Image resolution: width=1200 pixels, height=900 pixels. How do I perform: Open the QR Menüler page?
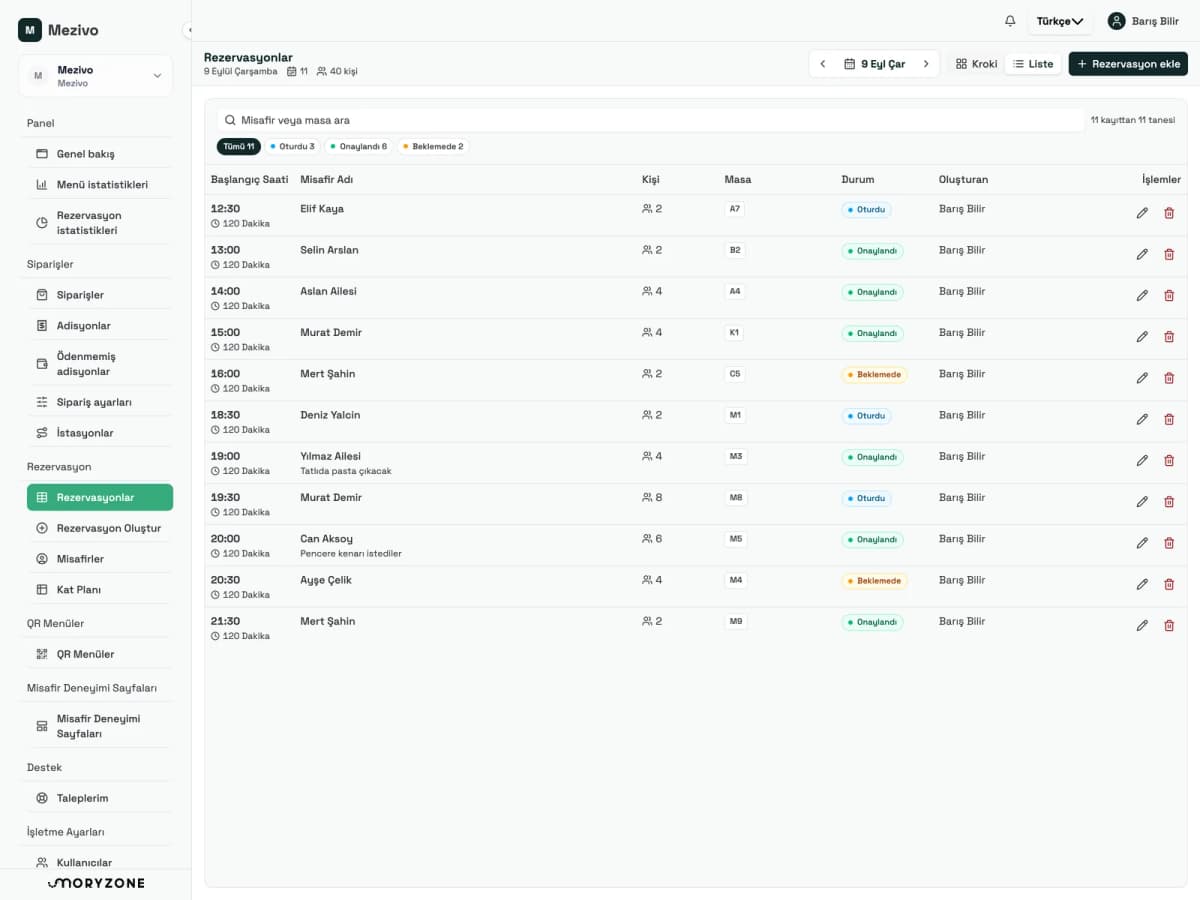coord(99,654)
